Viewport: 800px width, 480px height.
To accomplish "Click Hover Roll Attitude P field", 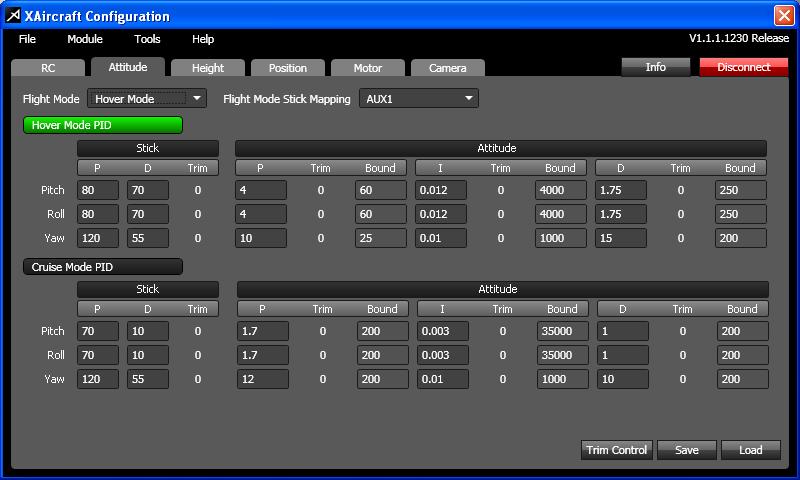I will [x=261, y=214].
